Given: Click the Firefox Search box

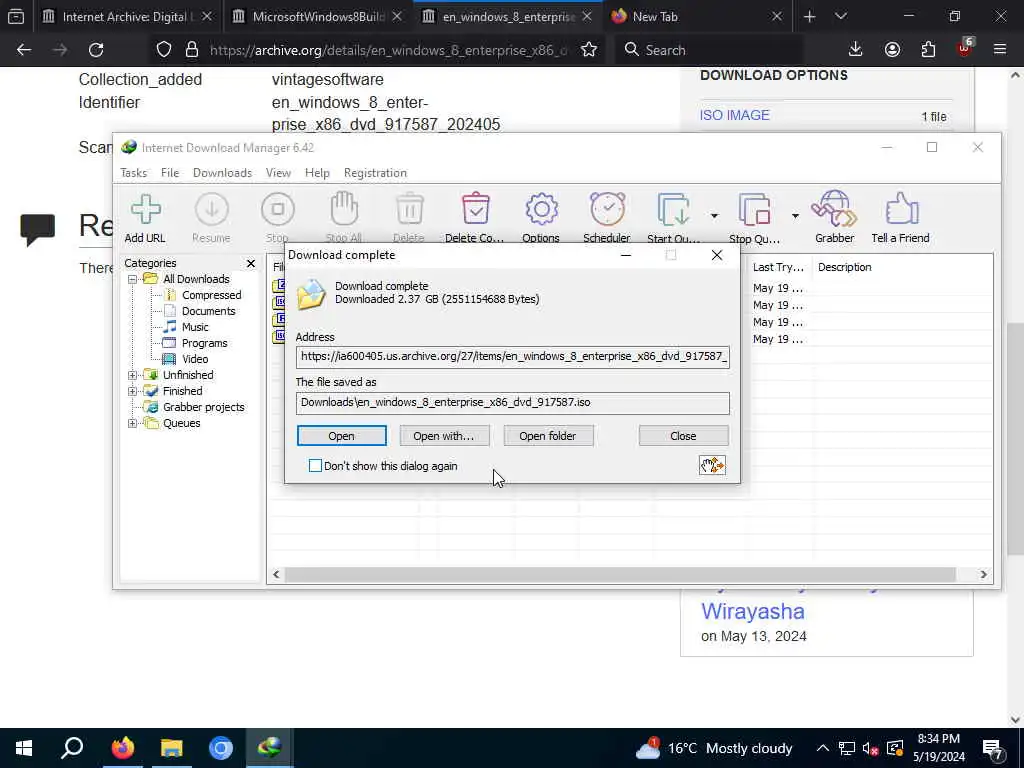Looking at the screenshot, I should tap(709, 50).
